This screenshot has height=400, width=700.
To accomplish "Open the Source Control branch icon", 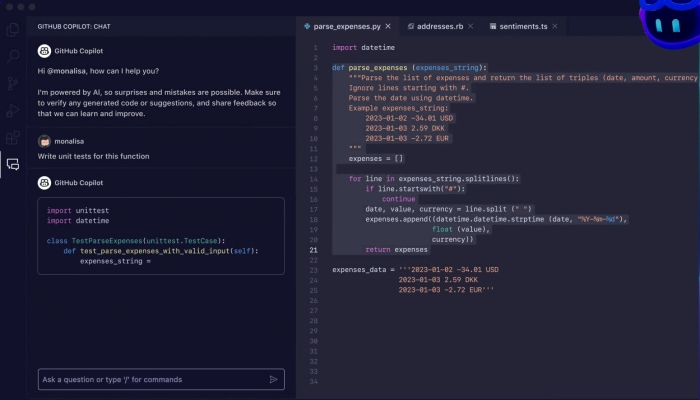I will point(13,84).
